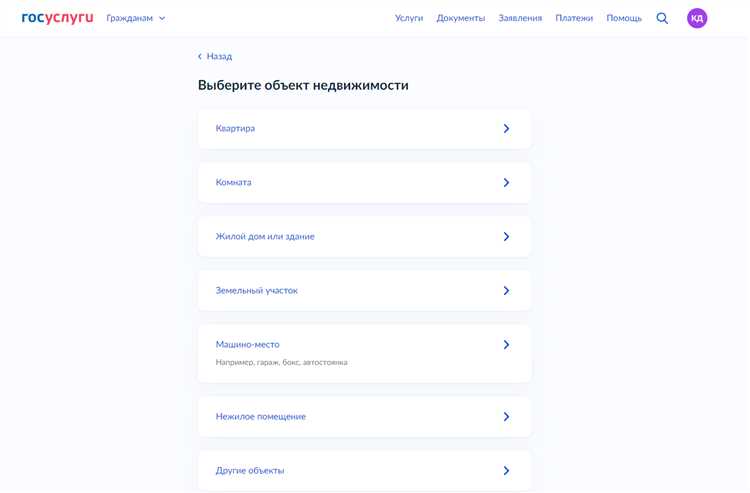Screen dimensions: 750x493
Task: Open the Госуслуги logo home link
Action: point(57,18)
